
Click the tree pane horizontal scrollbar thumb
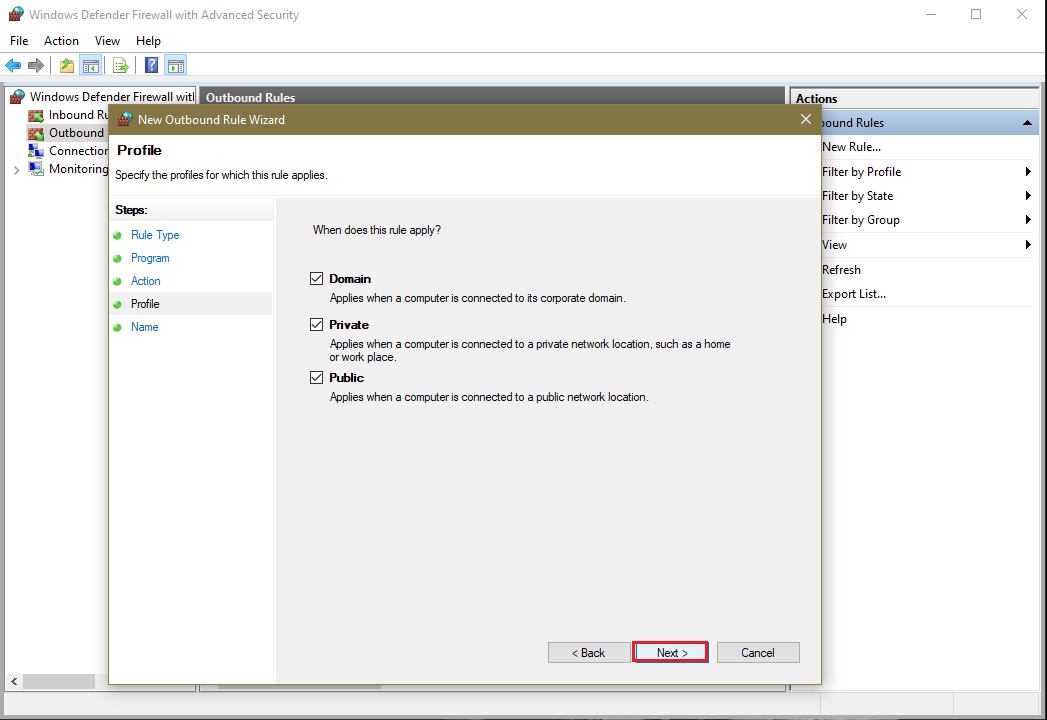click(59, 681)
